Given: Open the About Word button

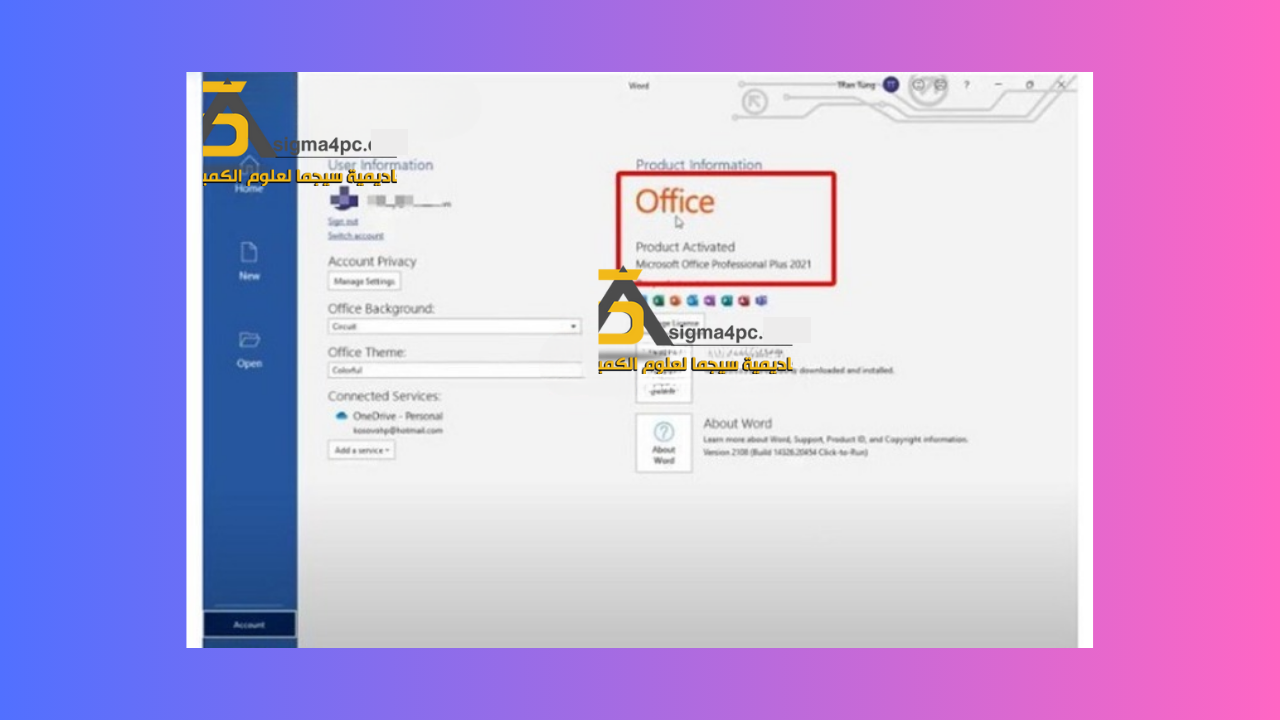Looking at the screenshot, I should (x=664, y=443).
